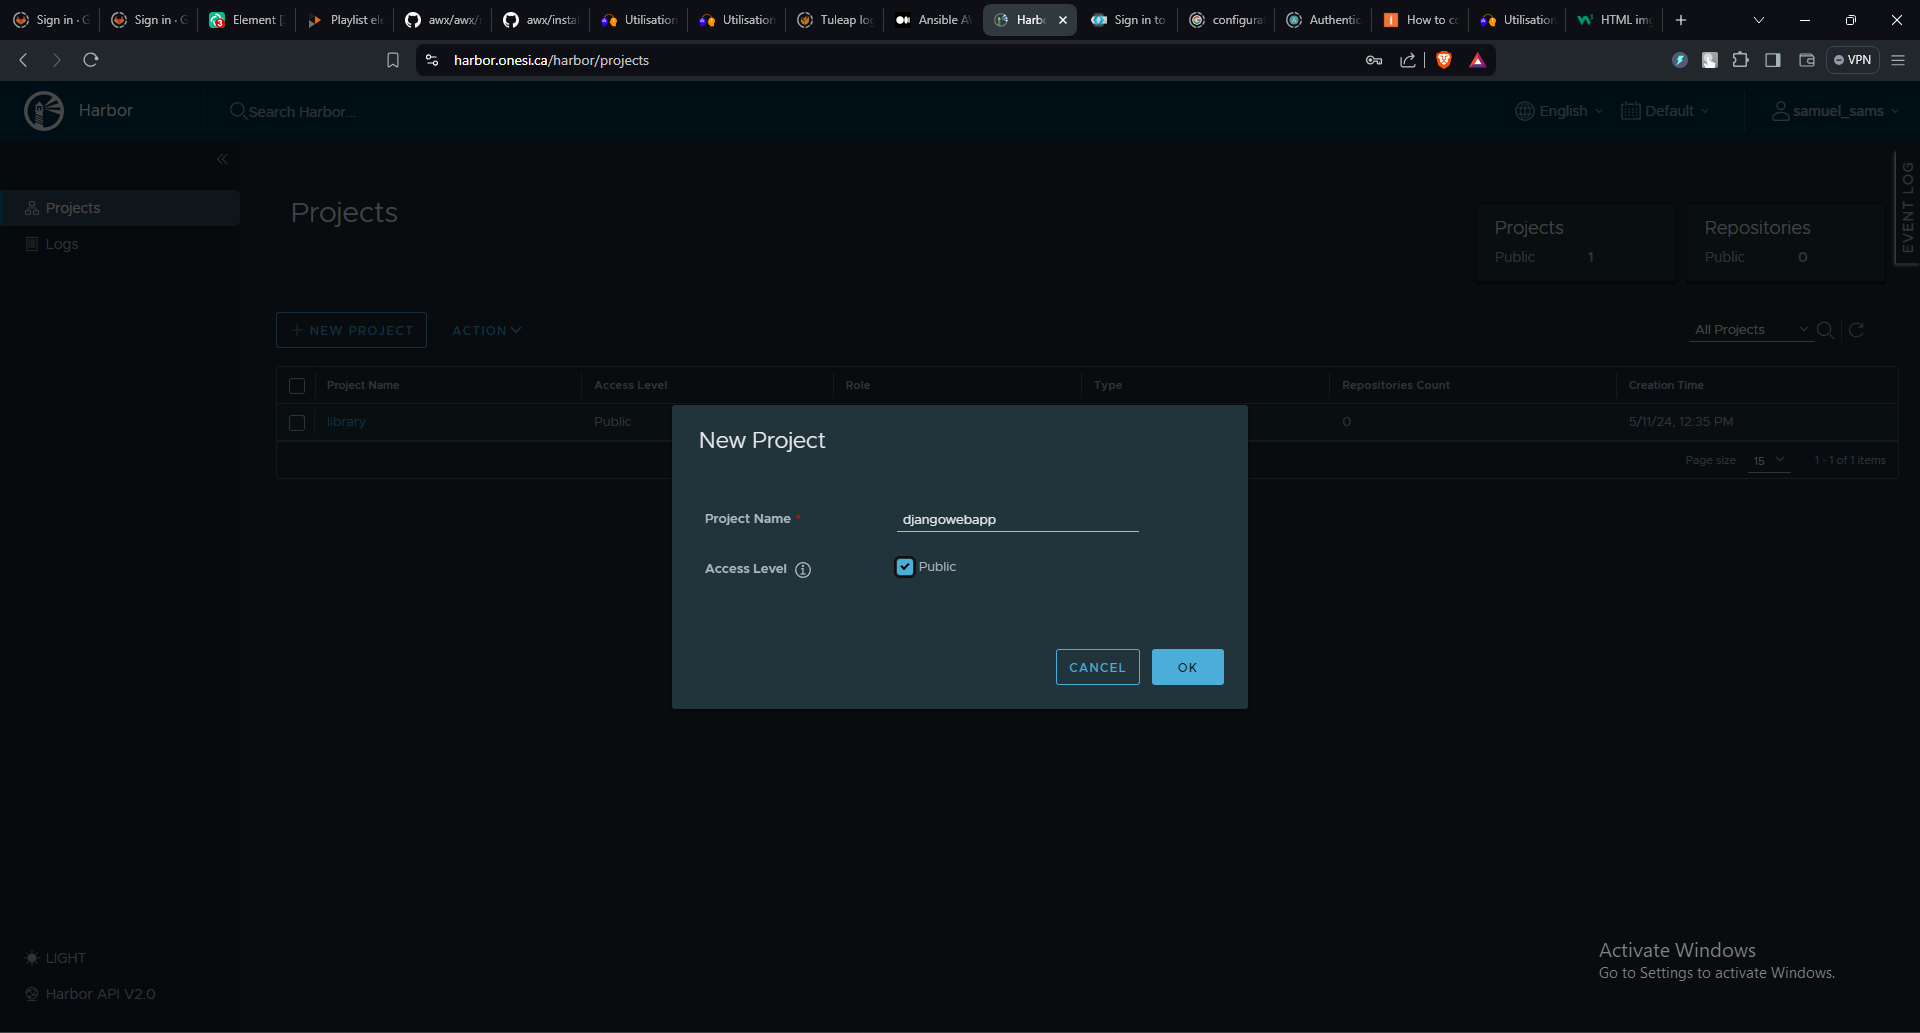This screenshot has height=1033, width=1920.
Task: Open the browser hamburger menu
Action: (x=1898, y=60)
